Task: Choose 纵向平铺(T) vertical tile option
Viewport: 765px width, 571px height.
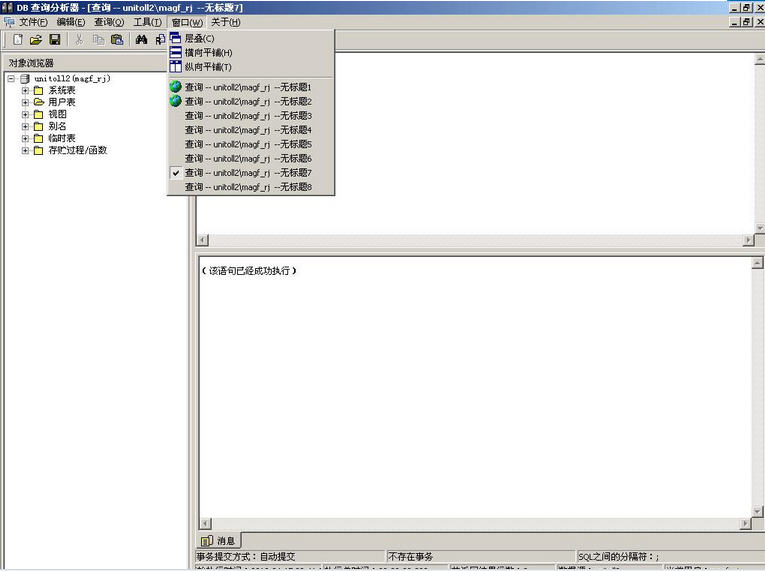Action: [208, 67]
